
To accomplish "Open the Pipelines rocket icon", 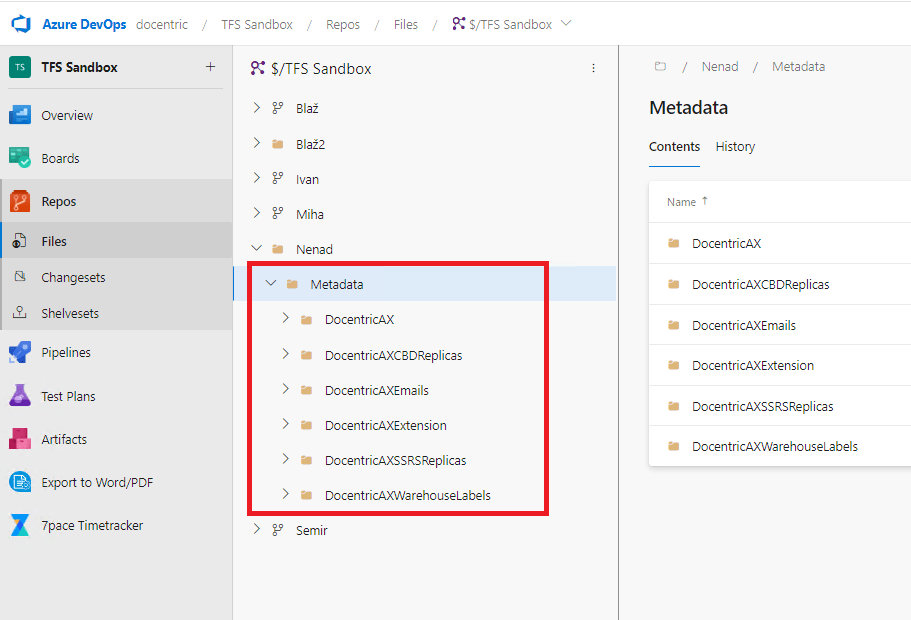I will 20,352.
